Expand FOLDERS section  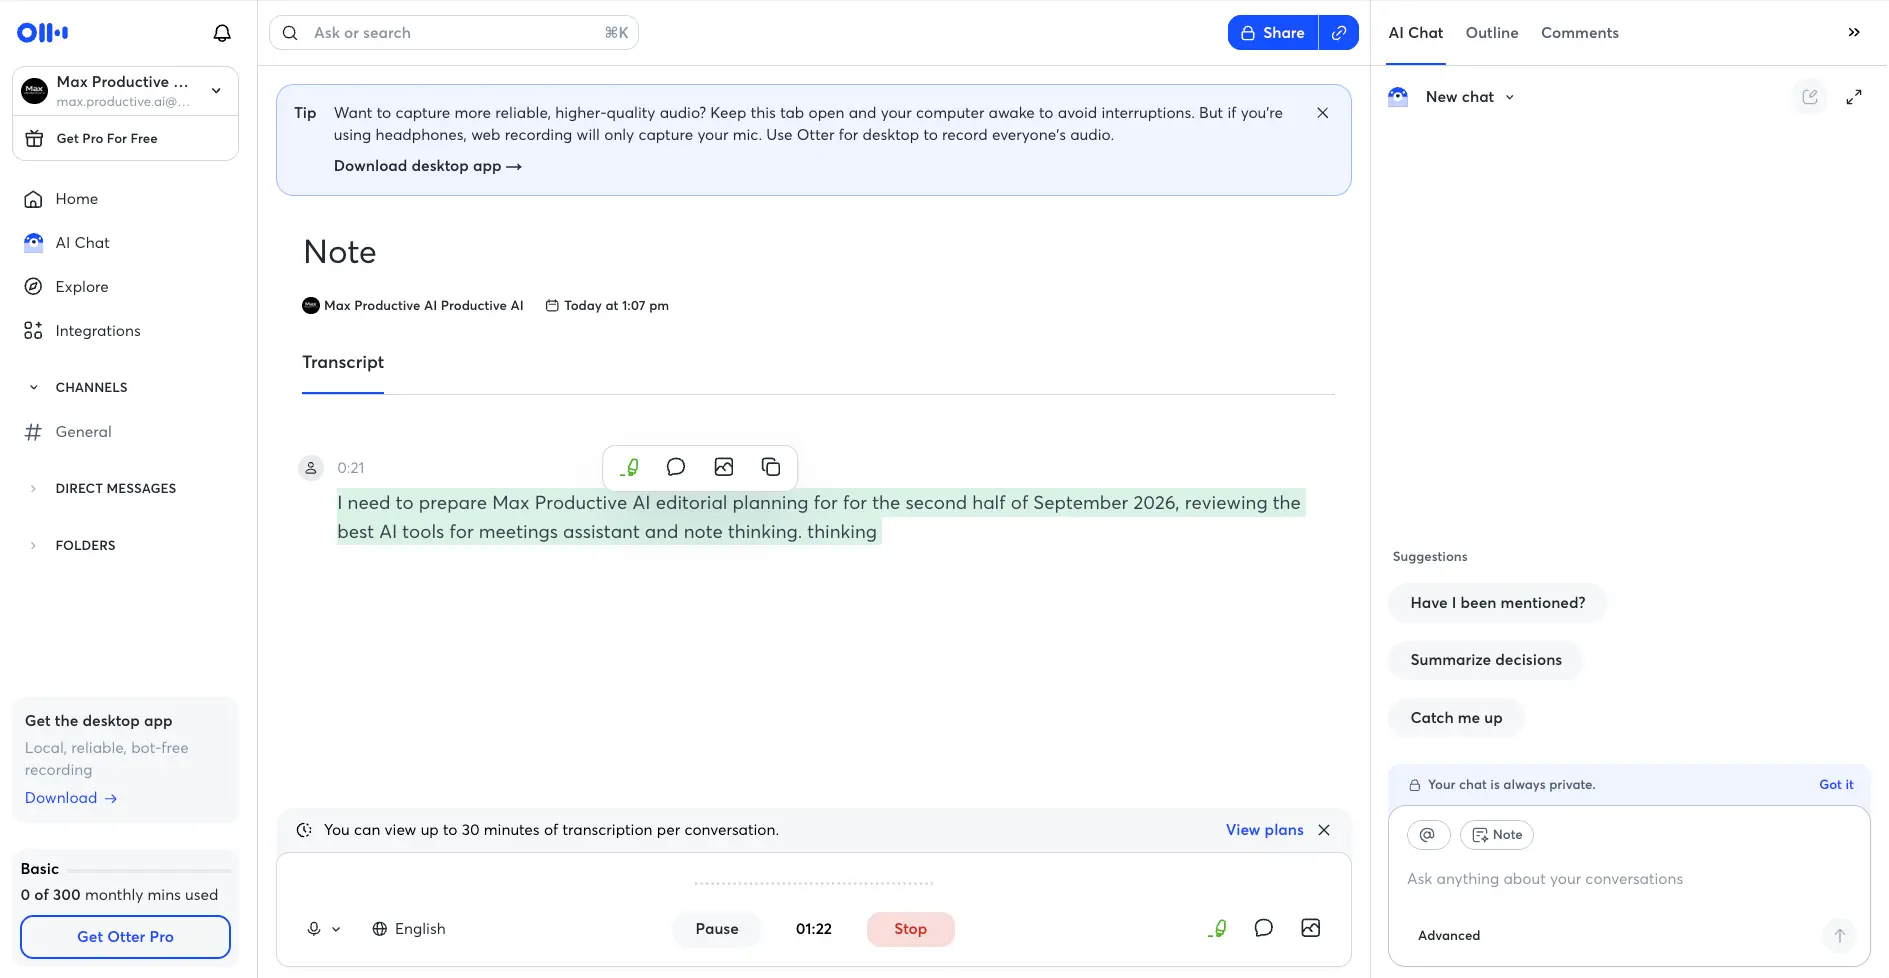pos(34,546)
